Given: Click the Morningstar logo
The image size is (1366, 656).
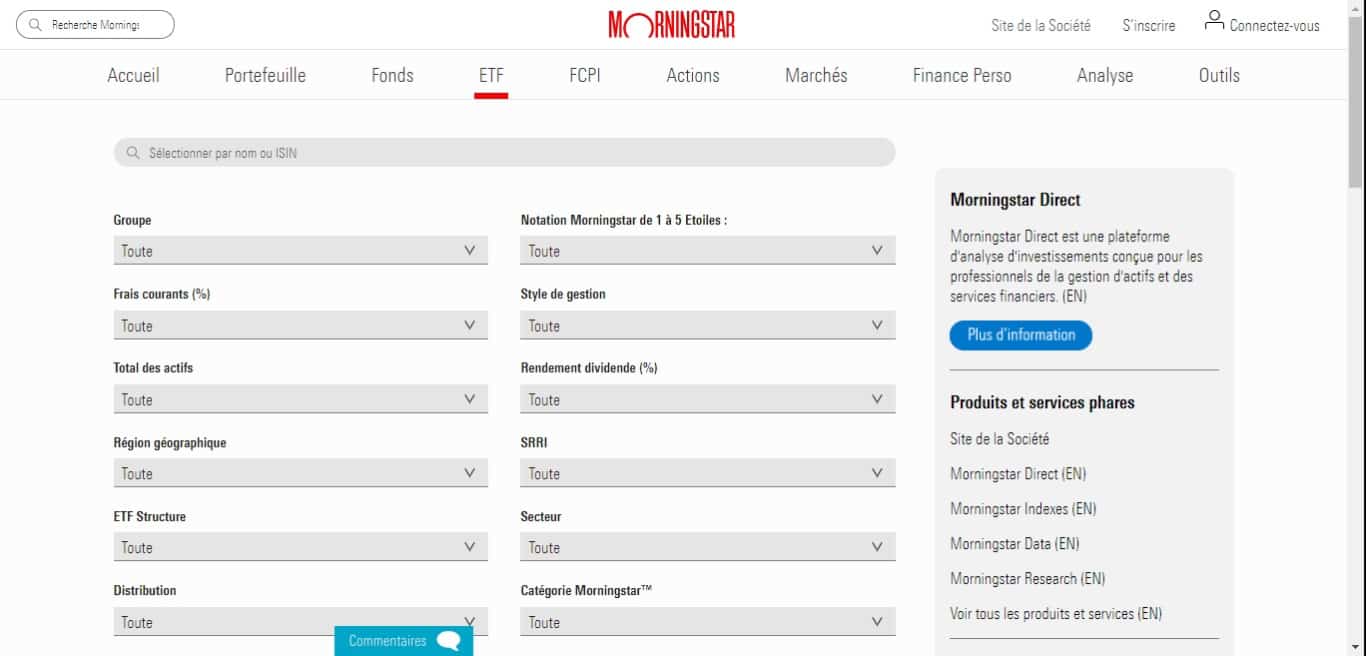Looking at the screenshot, I should (x=671, y=25).
